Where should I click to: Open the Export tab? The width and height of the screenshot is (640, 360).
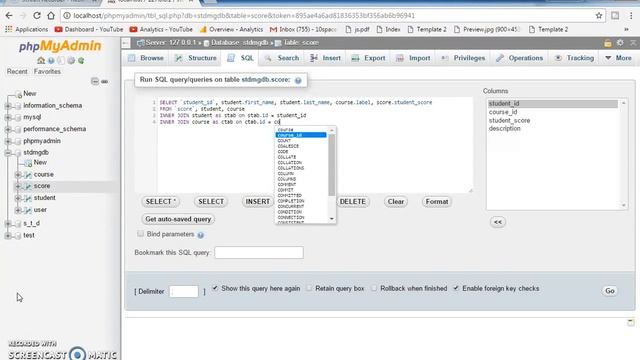(368, 58)
